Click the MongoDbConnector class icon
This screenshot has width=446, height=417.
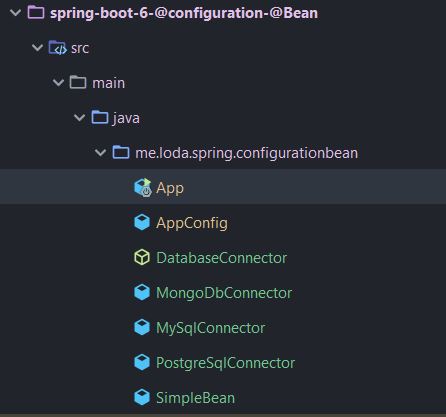pyautogui.click(x=142, y=292)
